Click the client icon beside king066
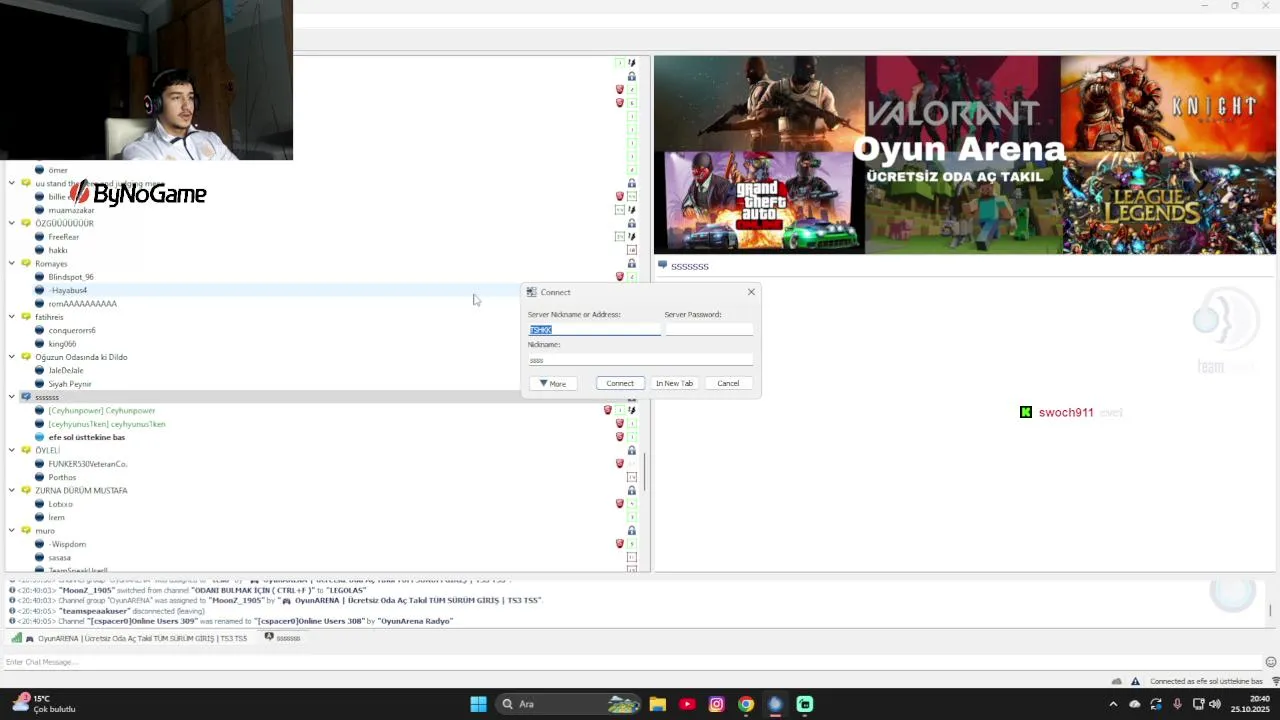 click(x=40, y=344)
